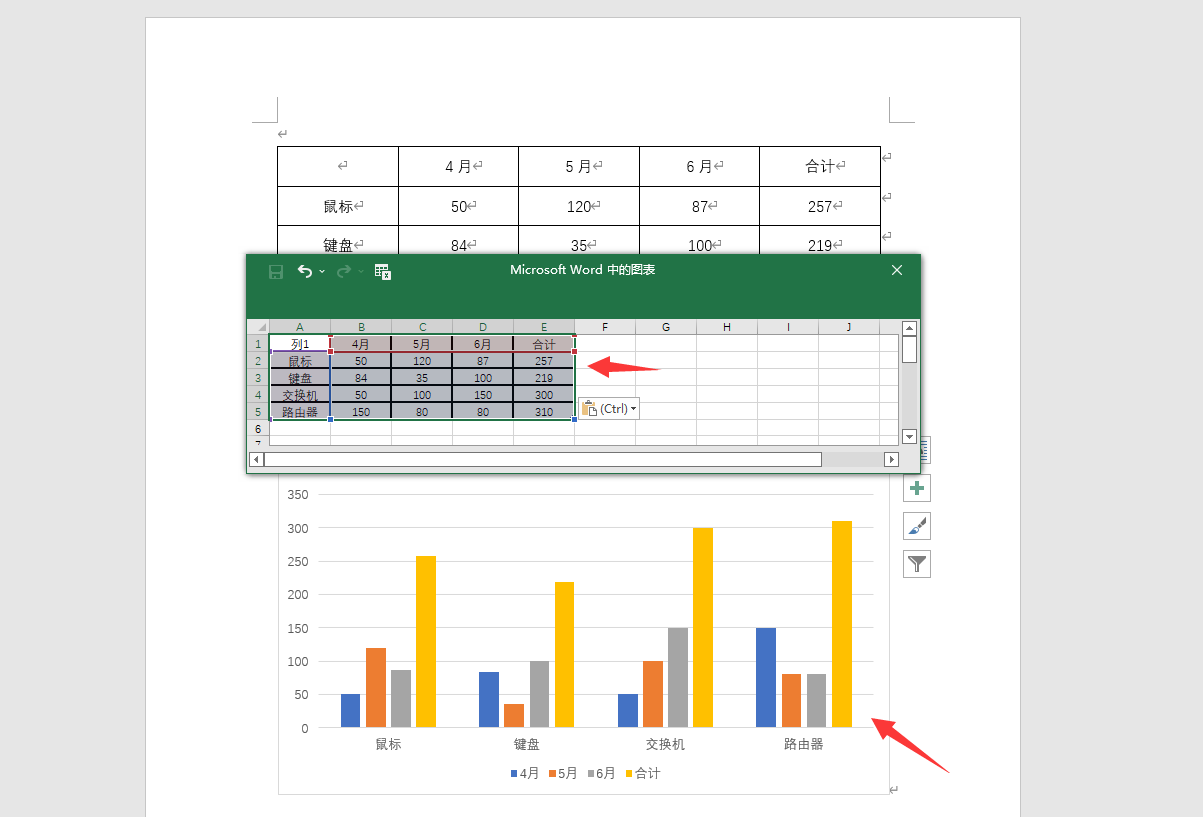
Task: Click the Redo arrow icon
Action: tap(343, 271)
